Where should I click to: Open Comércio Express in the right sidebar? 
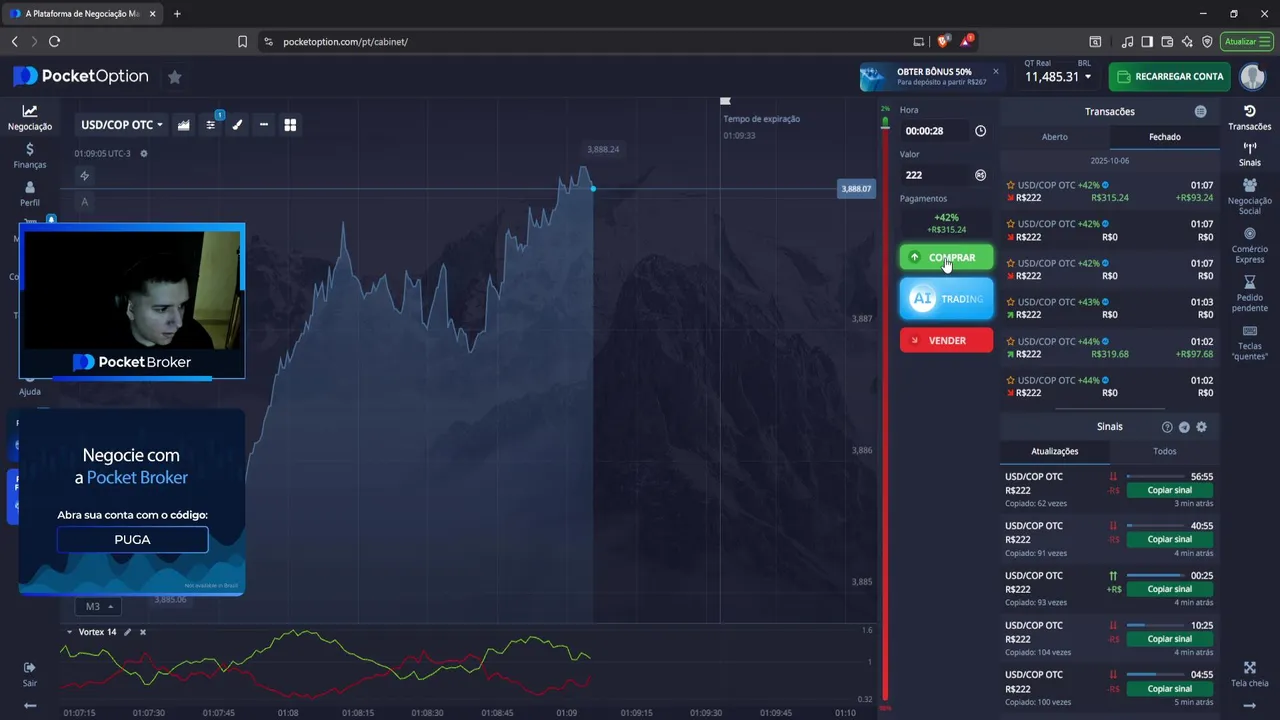[1249, 245]
